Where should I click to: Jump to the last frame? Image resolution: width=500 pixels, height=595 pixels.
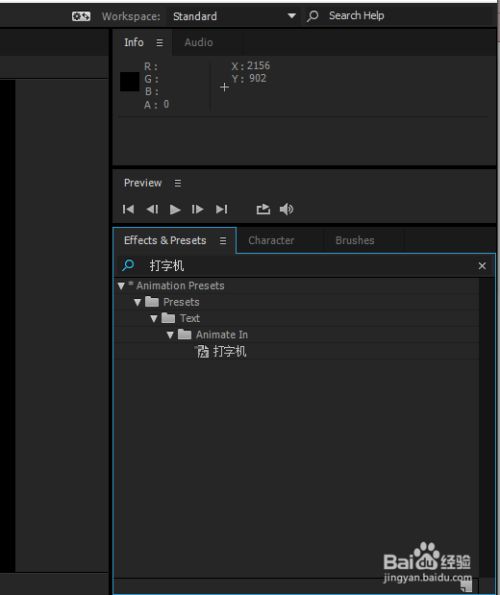pos(222,209)
